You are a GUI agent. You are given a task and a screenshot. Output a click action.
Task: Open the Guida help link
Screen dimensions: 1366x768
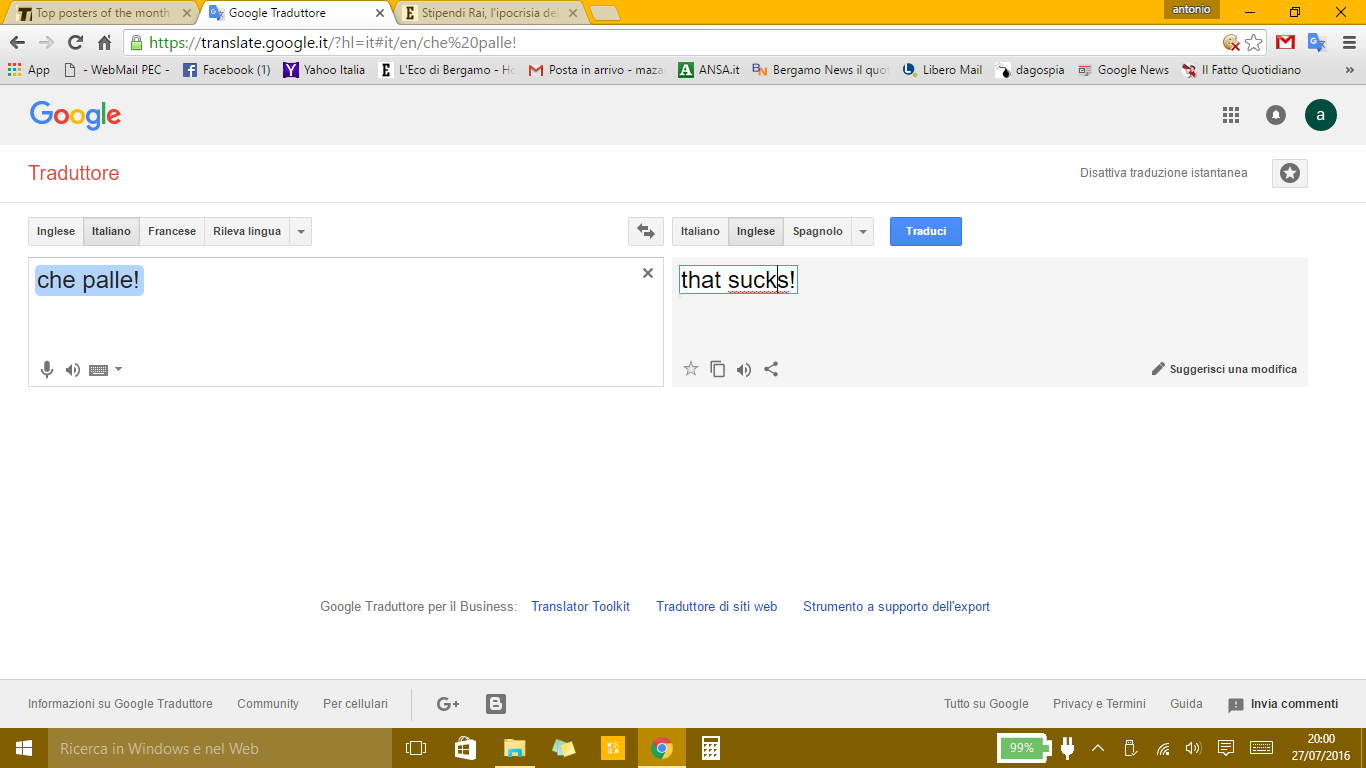[1186, 704]
